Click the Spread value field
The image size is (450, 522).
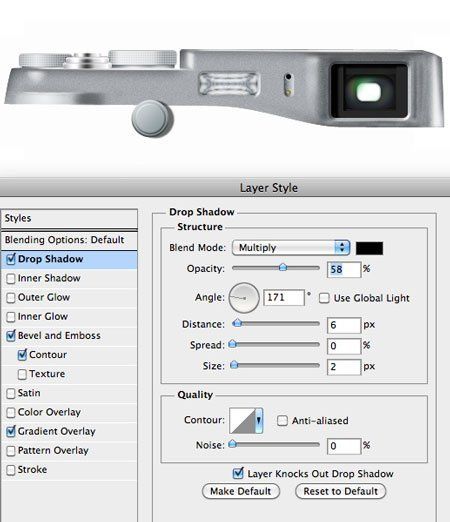pyautogui.click(x=344, y=346)
